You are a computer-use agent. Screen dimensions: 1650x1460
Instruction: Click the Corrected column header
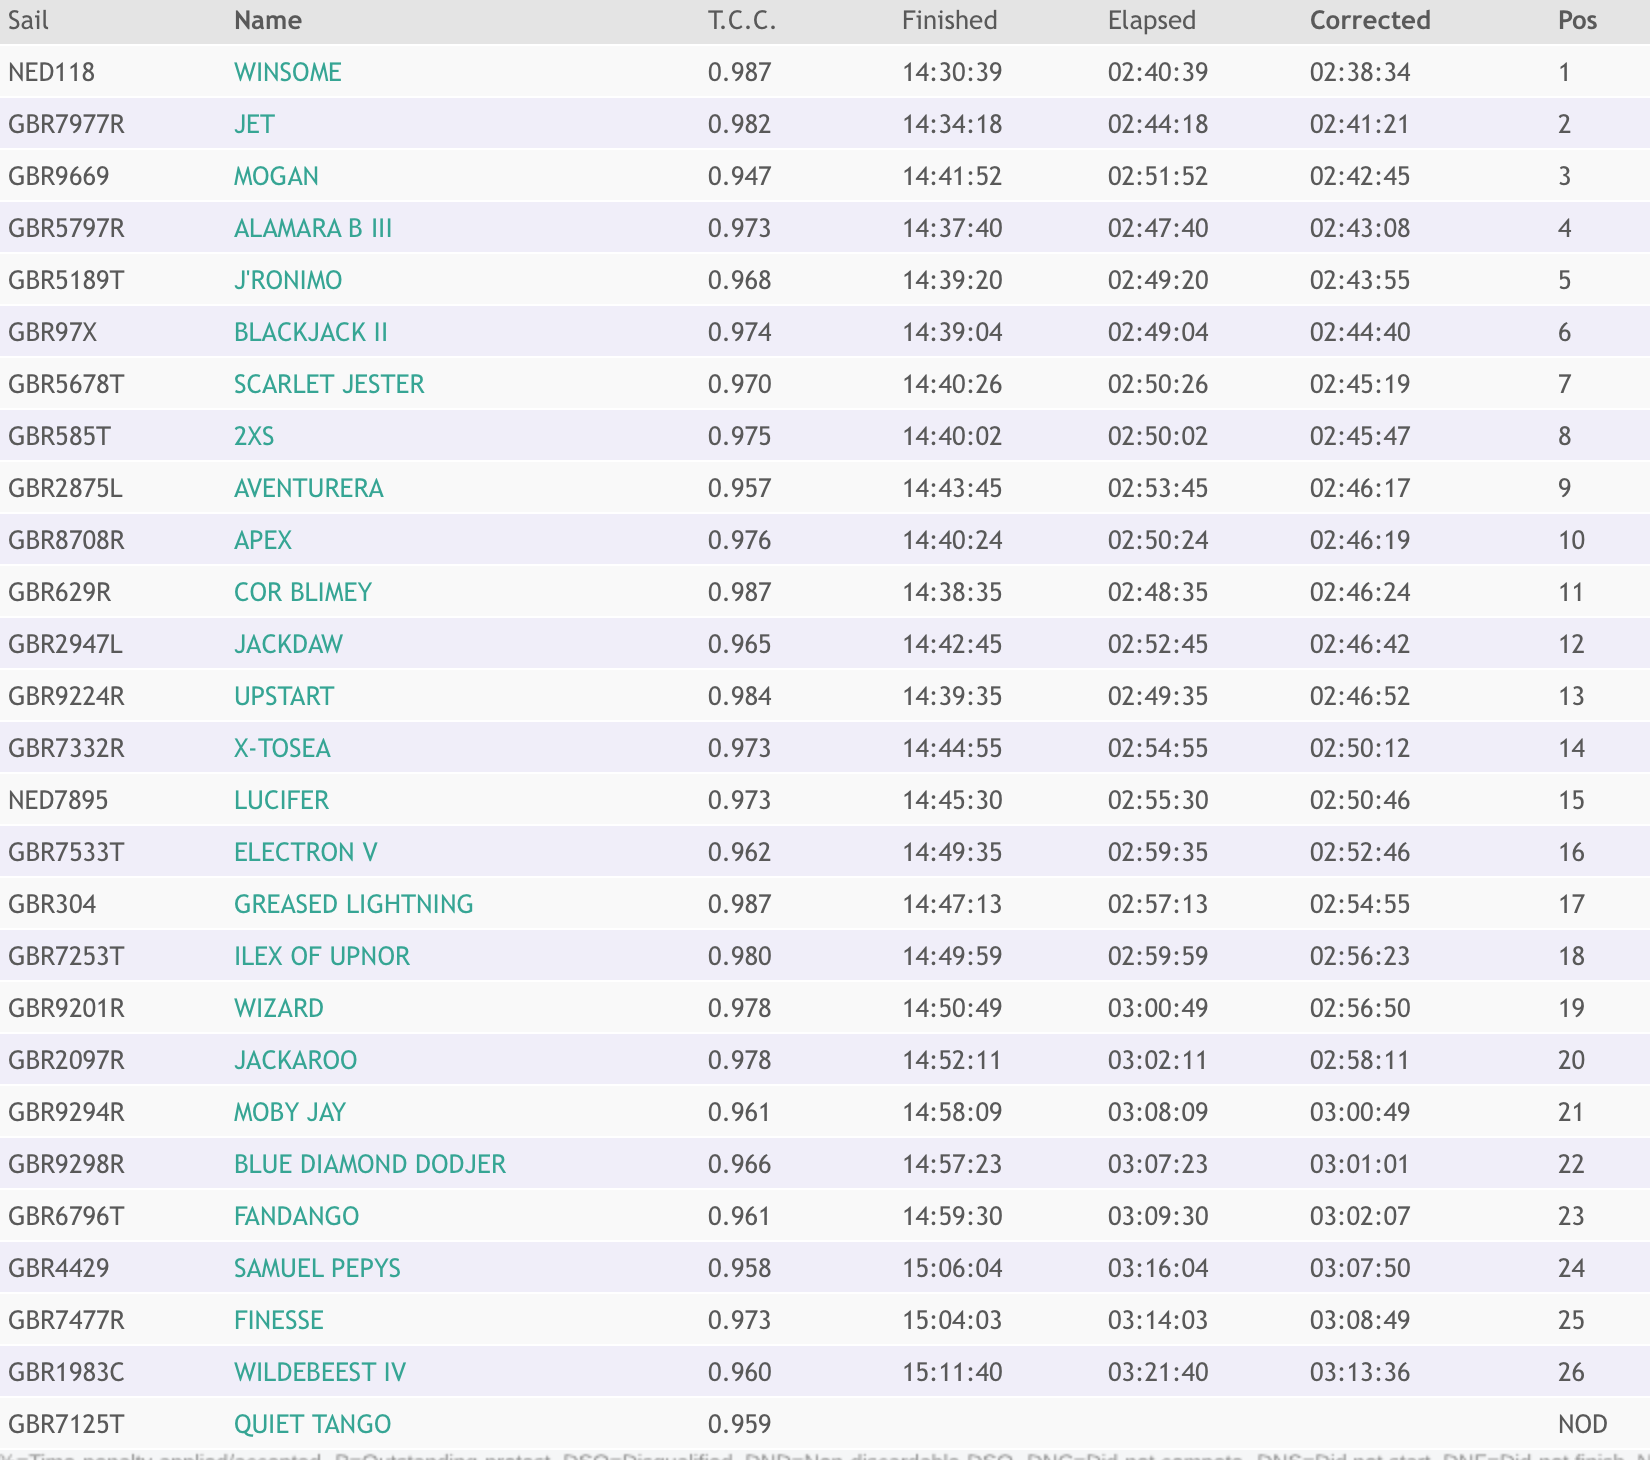click(1370, 20)
